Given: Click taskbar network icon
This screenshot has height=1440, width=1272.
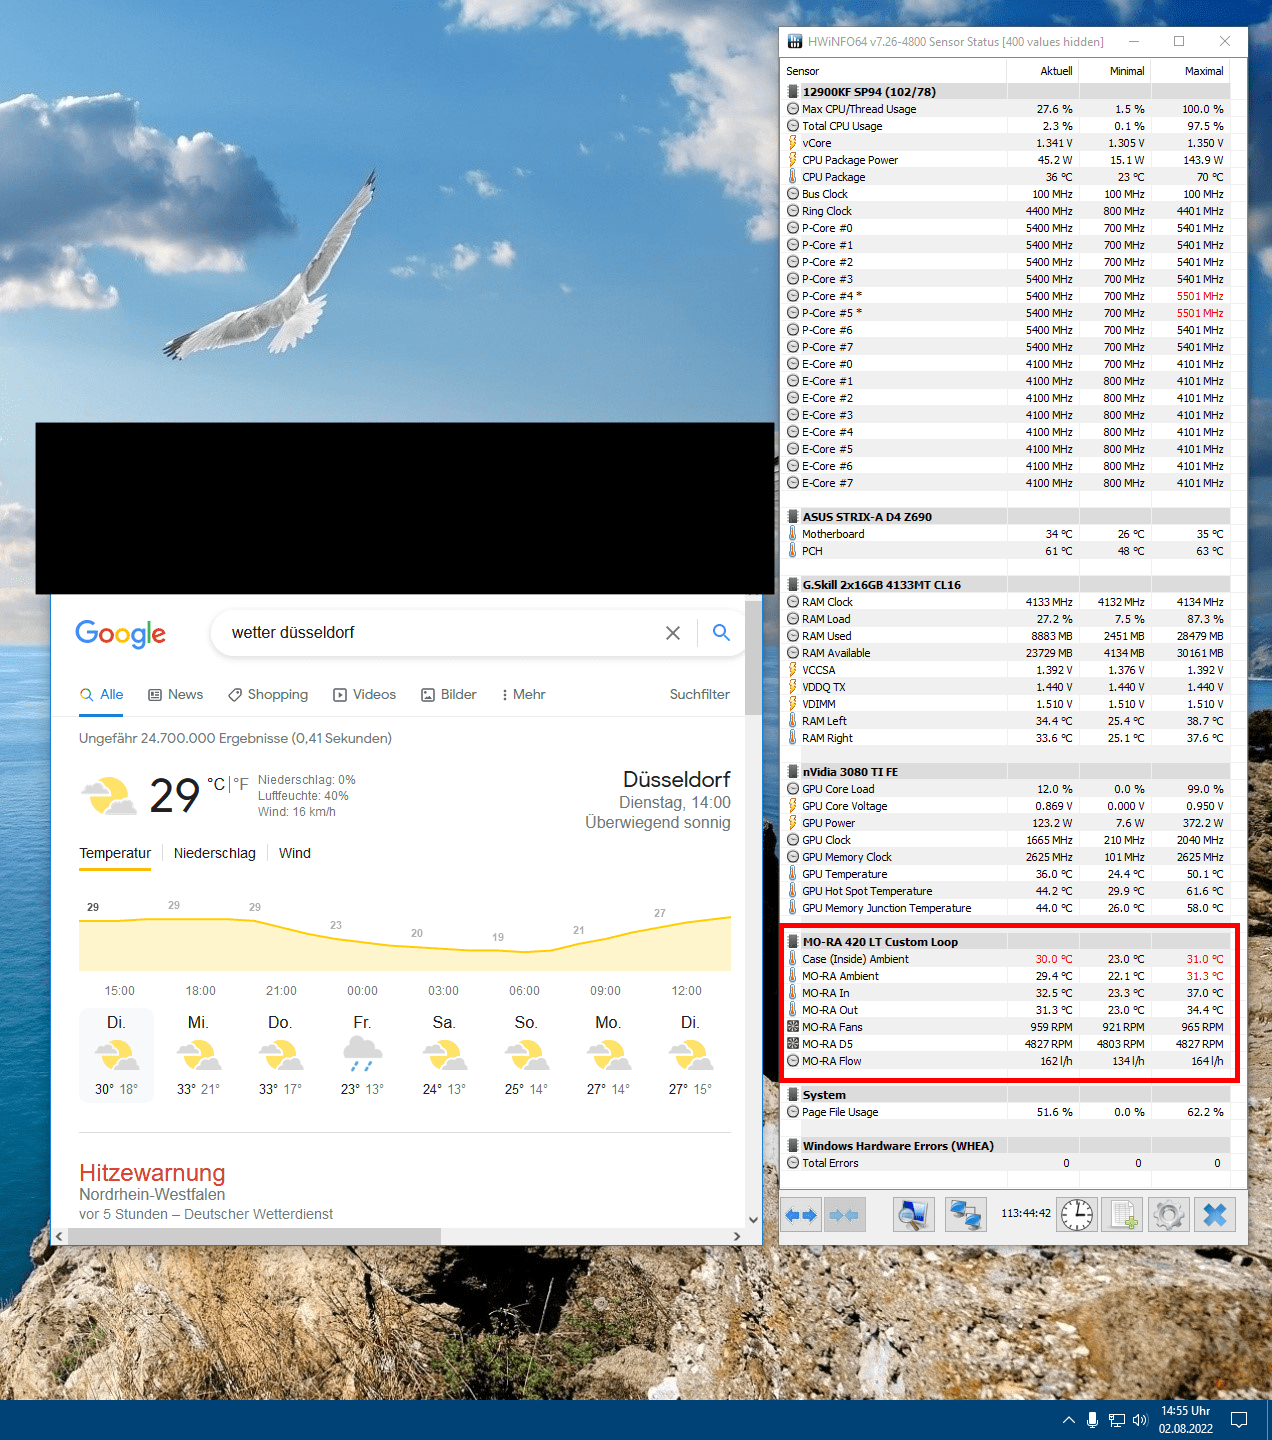Looking at the screenshot, I should 1117,1420.
